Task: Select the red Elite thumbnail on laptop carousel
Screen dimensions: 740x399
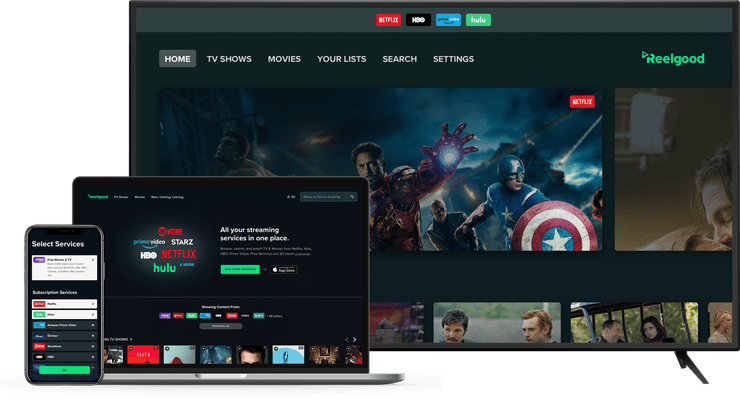Action: click(143, 355)
